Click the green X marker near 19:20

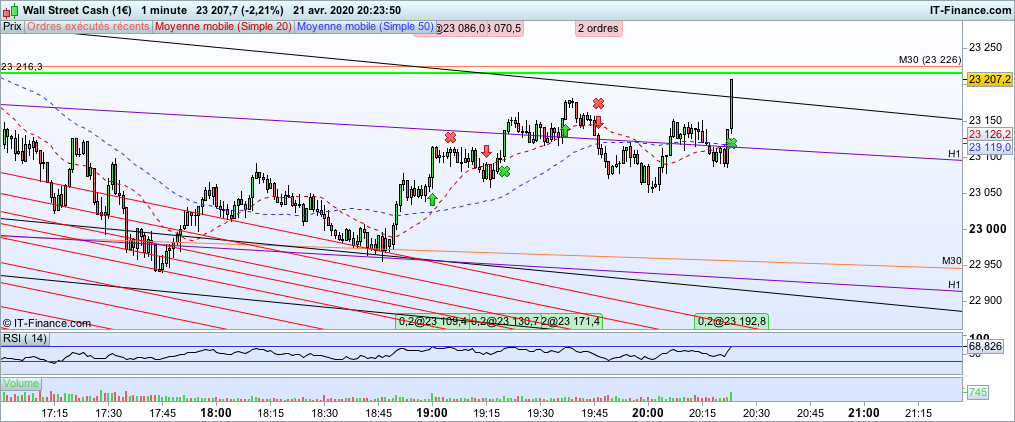coord(504,172)
